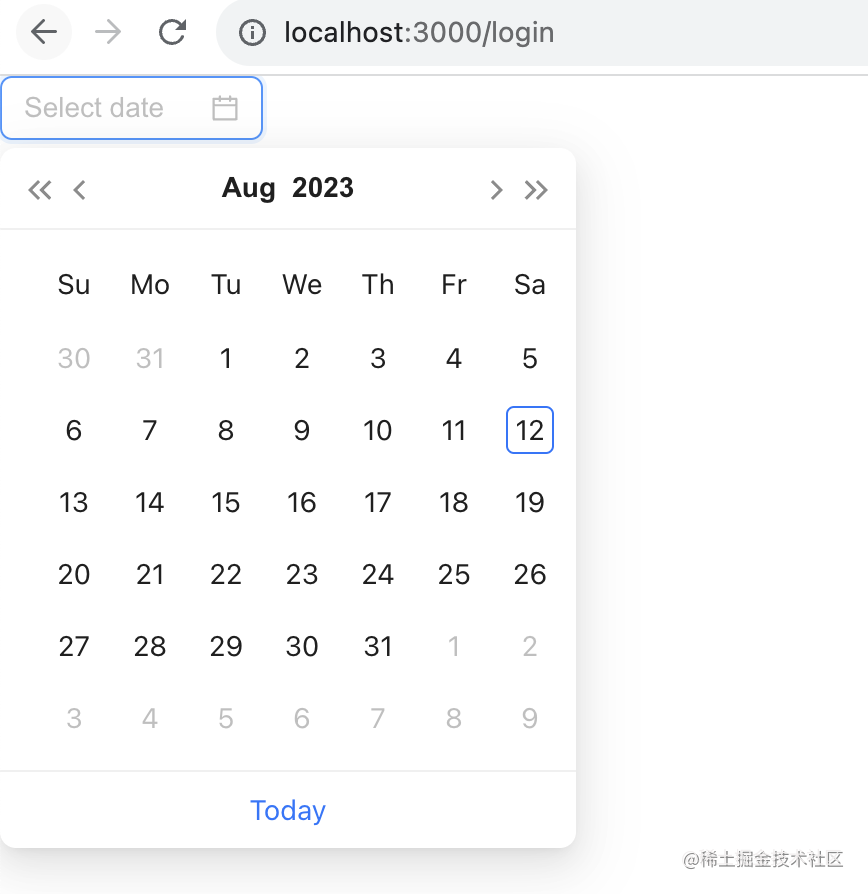Go to next month with right chevron

tap(496, 190)
